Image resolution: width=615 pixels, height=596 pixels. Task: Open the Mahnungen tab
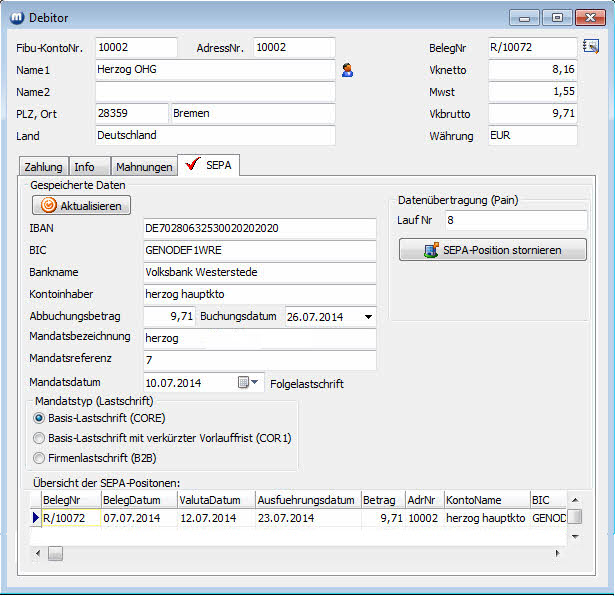(x=143, y=167)
